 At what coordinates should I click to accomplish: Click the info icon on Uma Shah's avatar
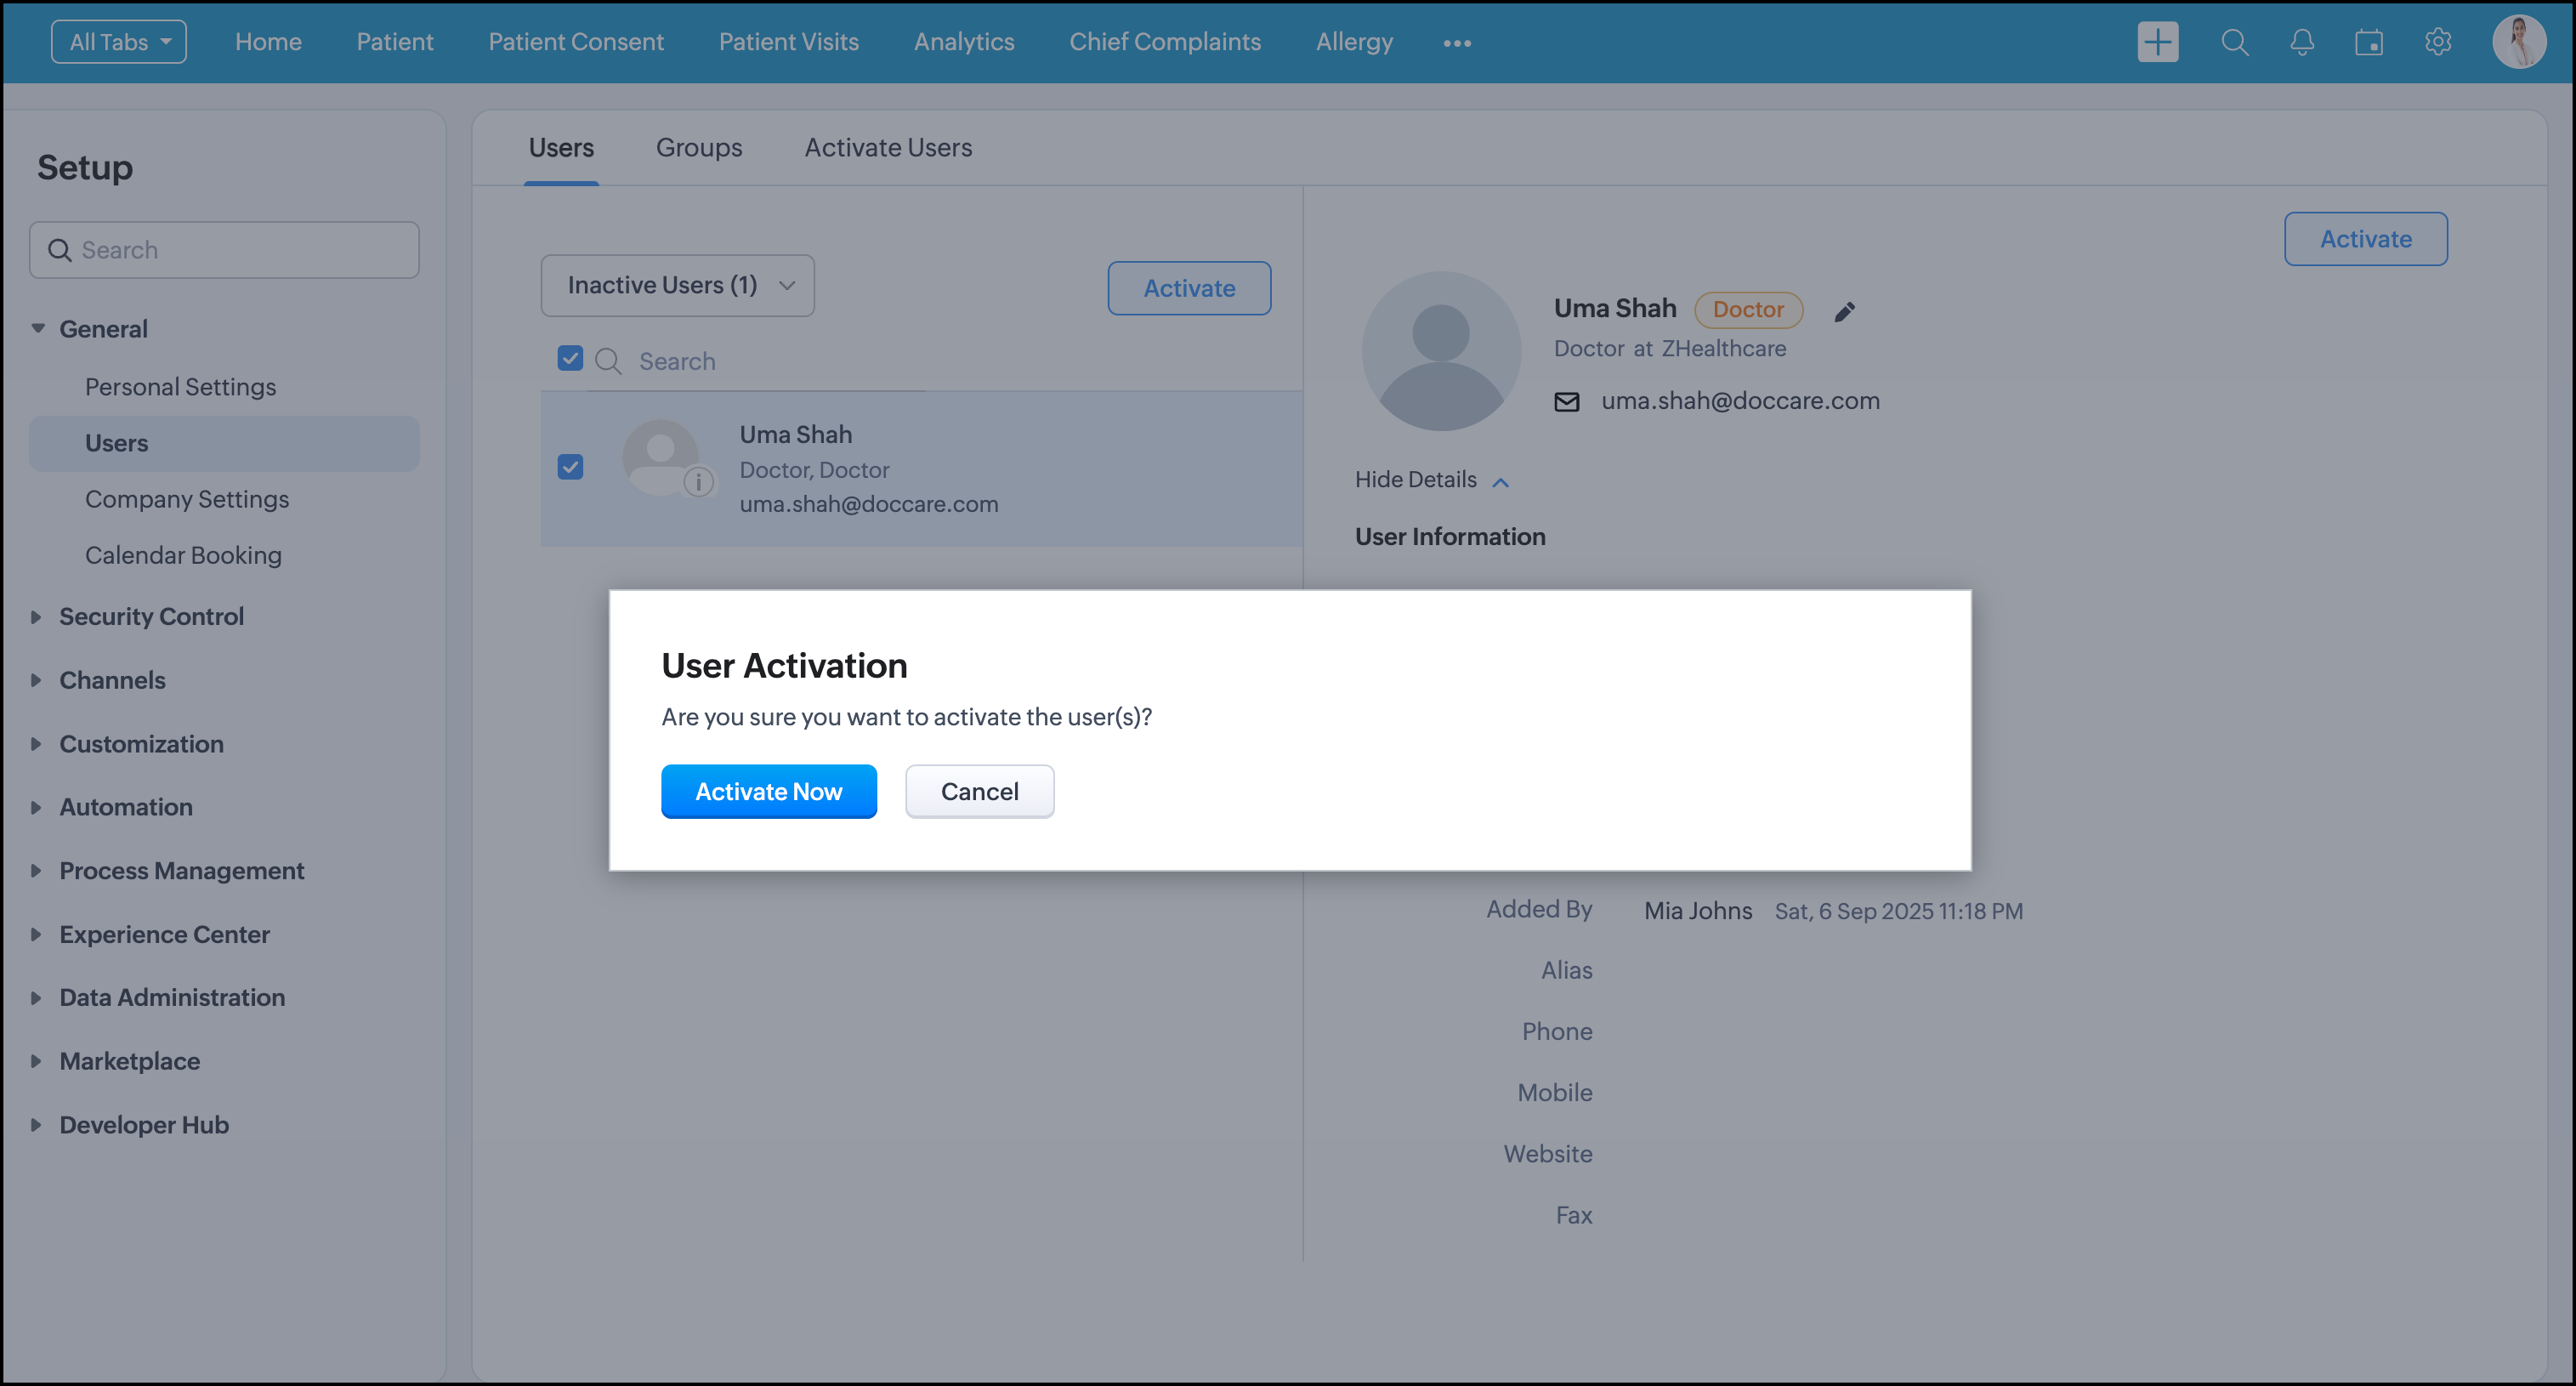(698, 482)
